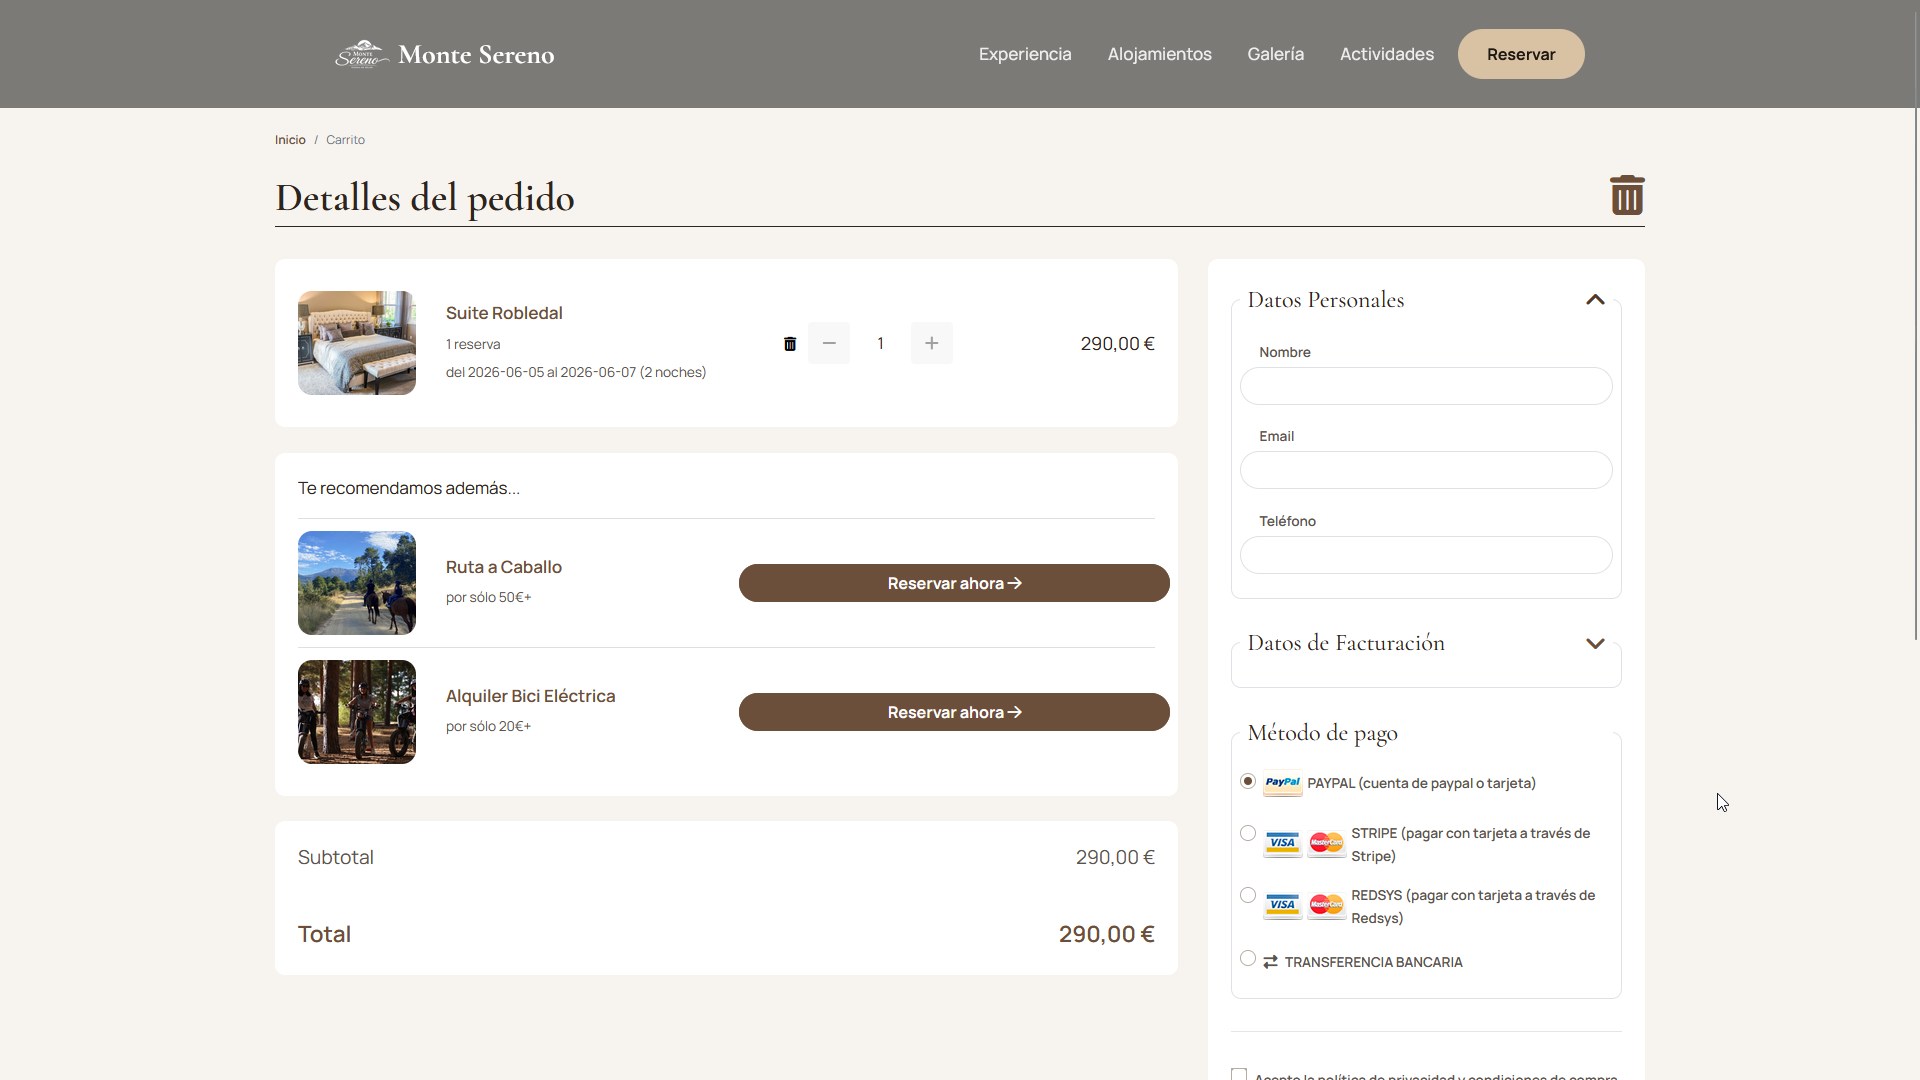Click the Suite Robledal bedroom thumbnail
The image size is (1920, 1080).
click(x=357, y=343)
